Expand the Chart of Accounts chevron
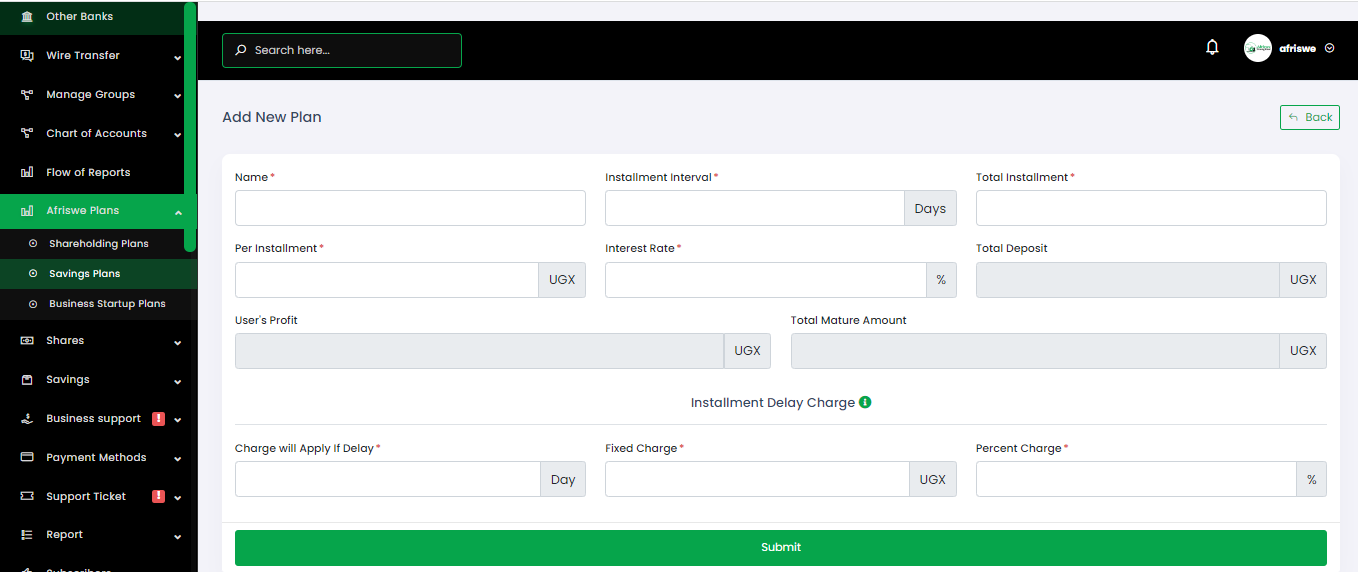 (177, 135)
